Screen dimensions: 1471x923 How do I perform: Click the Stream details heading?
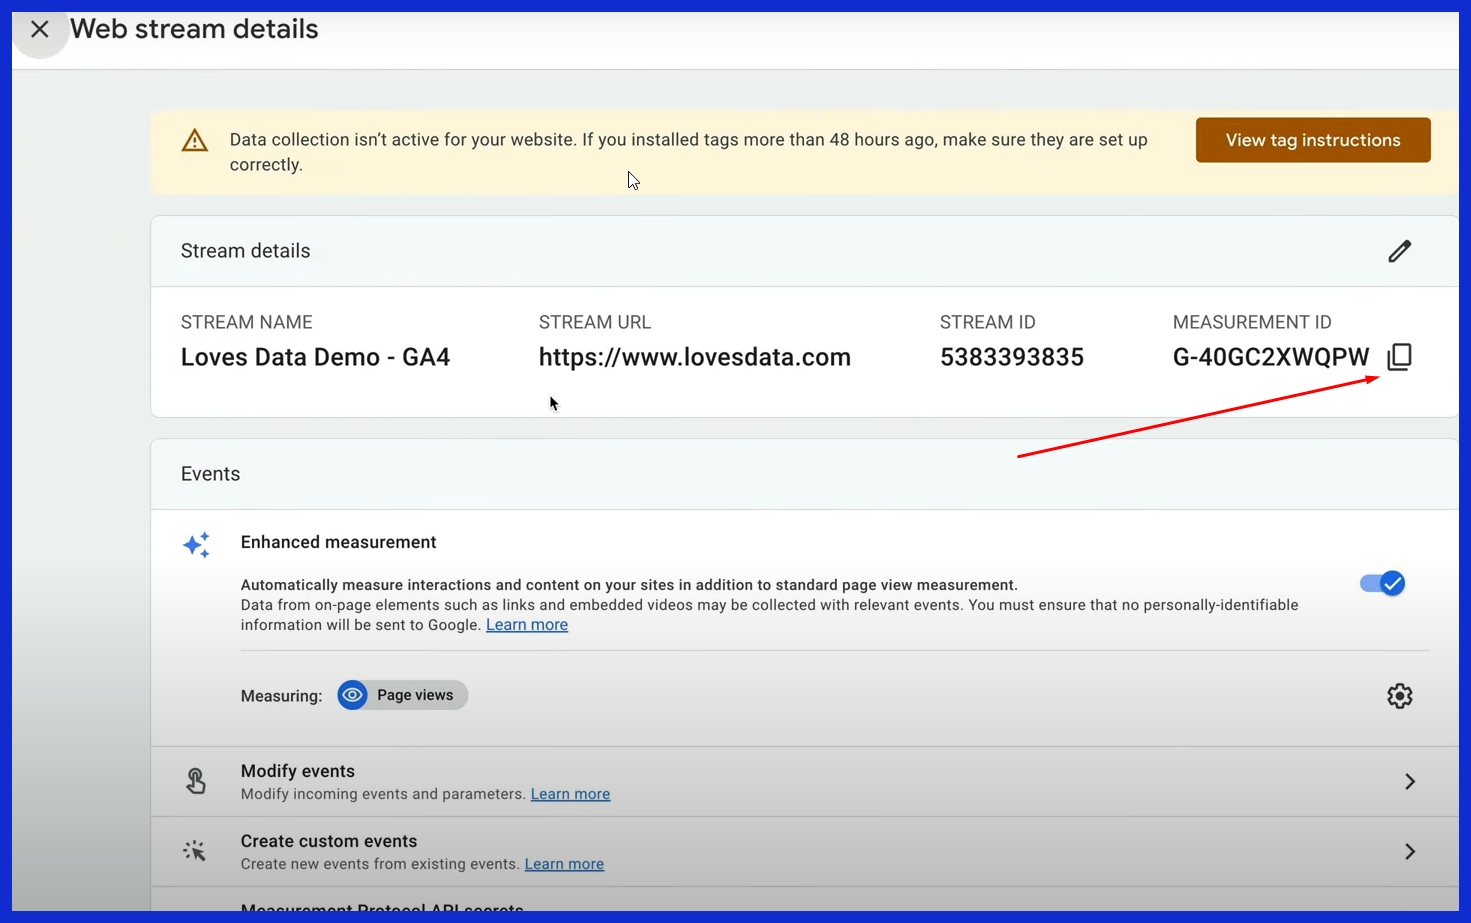coord(246,251)
